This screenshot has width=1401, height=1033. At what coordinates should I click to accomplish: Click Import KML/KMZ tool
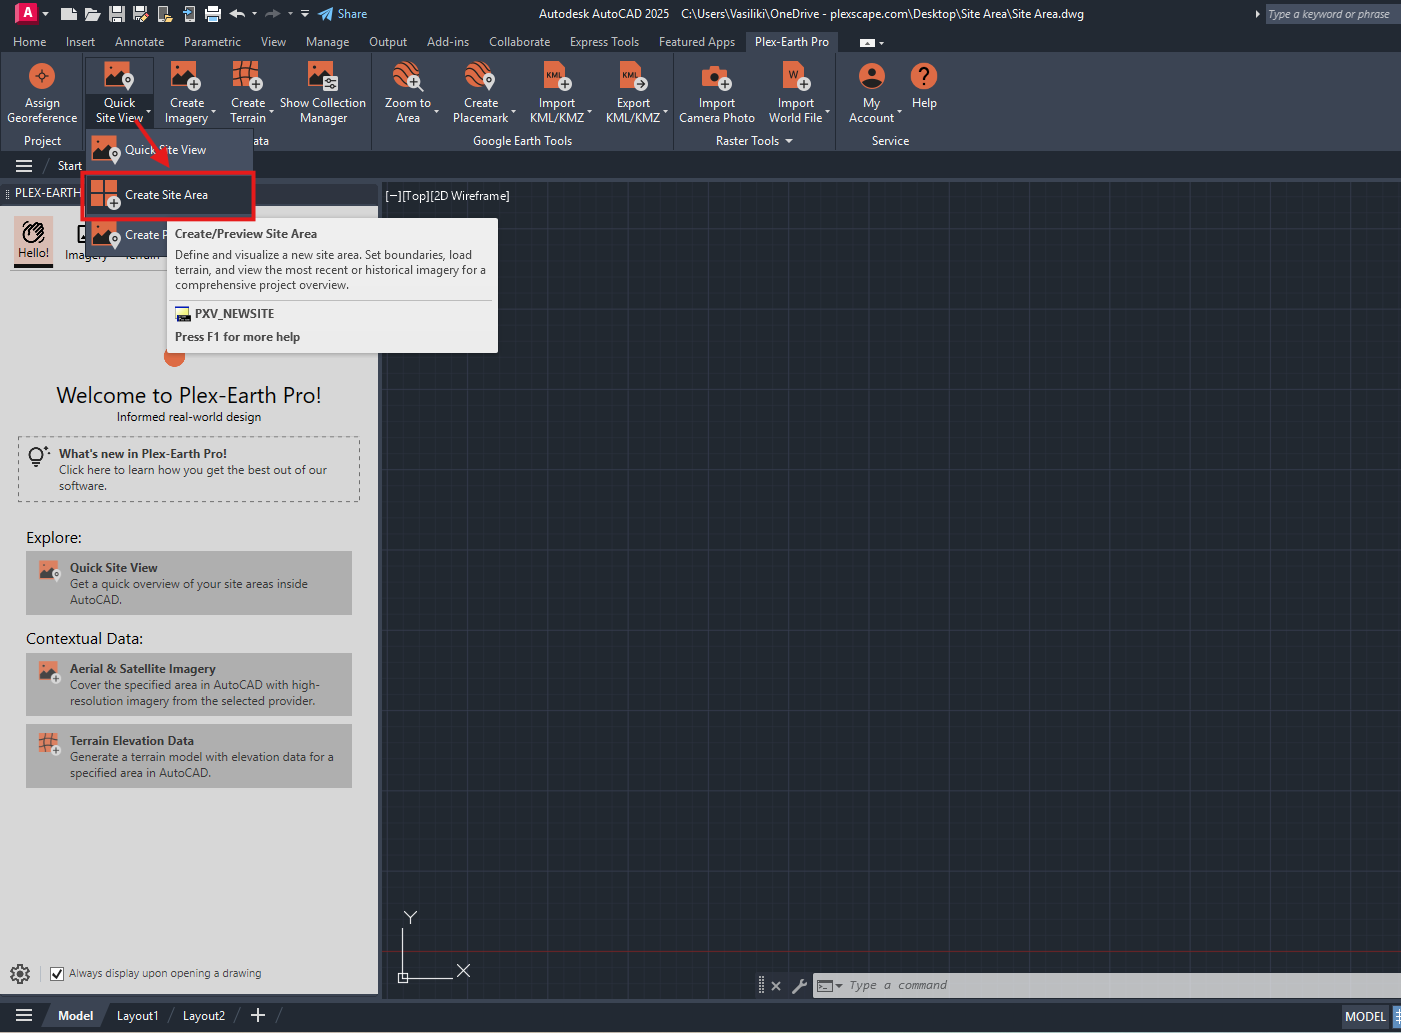[x=557, y=93]
